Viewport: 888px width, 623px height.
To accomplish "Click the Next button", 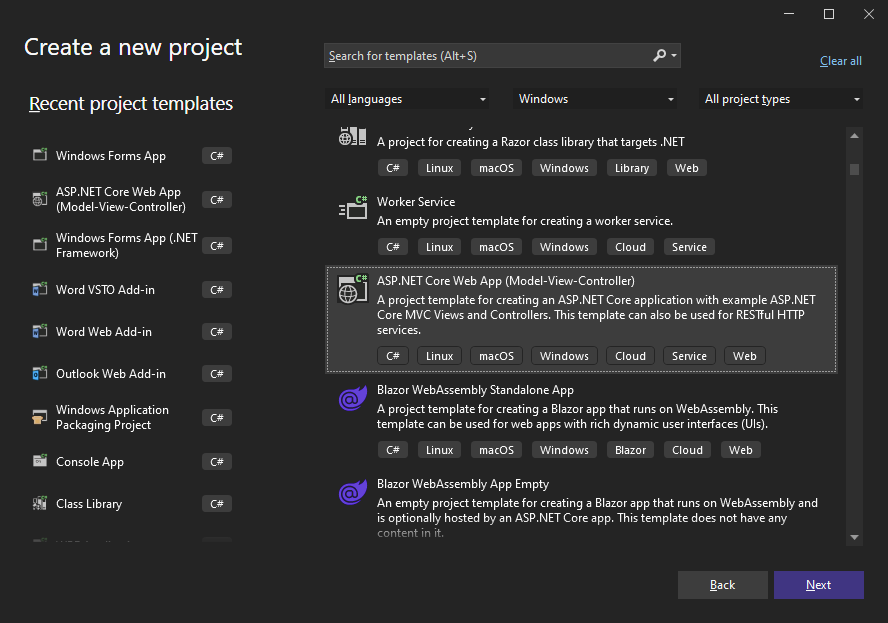I will tap(819, 584).
